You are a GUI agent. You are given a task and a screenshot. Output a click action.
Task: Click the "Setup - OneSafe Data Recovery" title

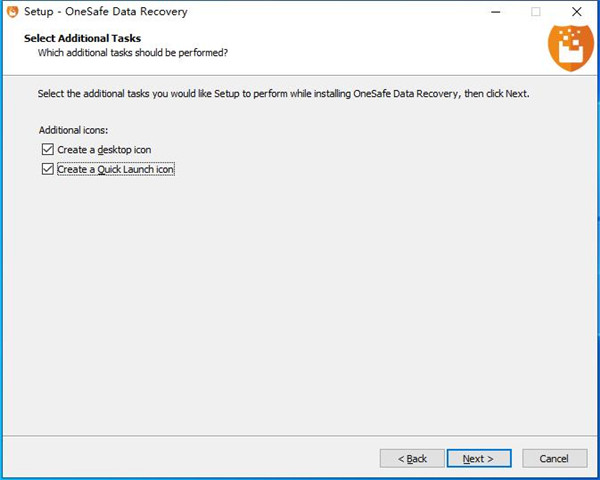(105, 12)
